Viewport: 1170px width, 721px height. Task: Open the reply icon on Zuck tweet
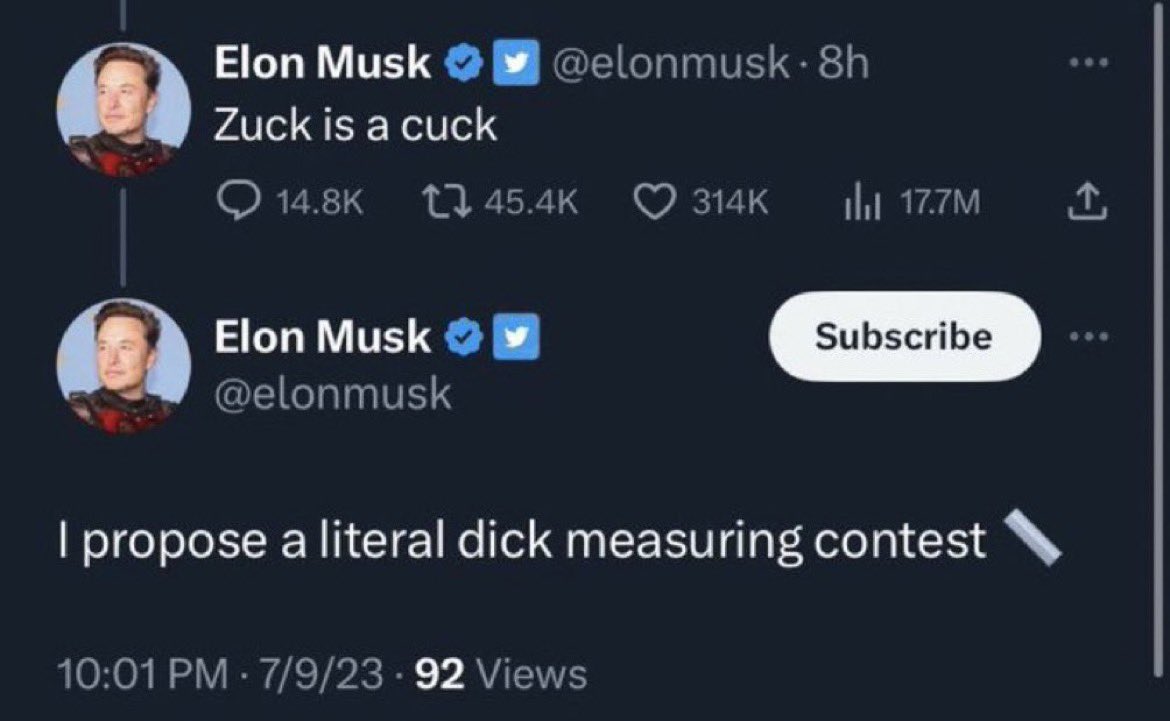coord(238,200)
